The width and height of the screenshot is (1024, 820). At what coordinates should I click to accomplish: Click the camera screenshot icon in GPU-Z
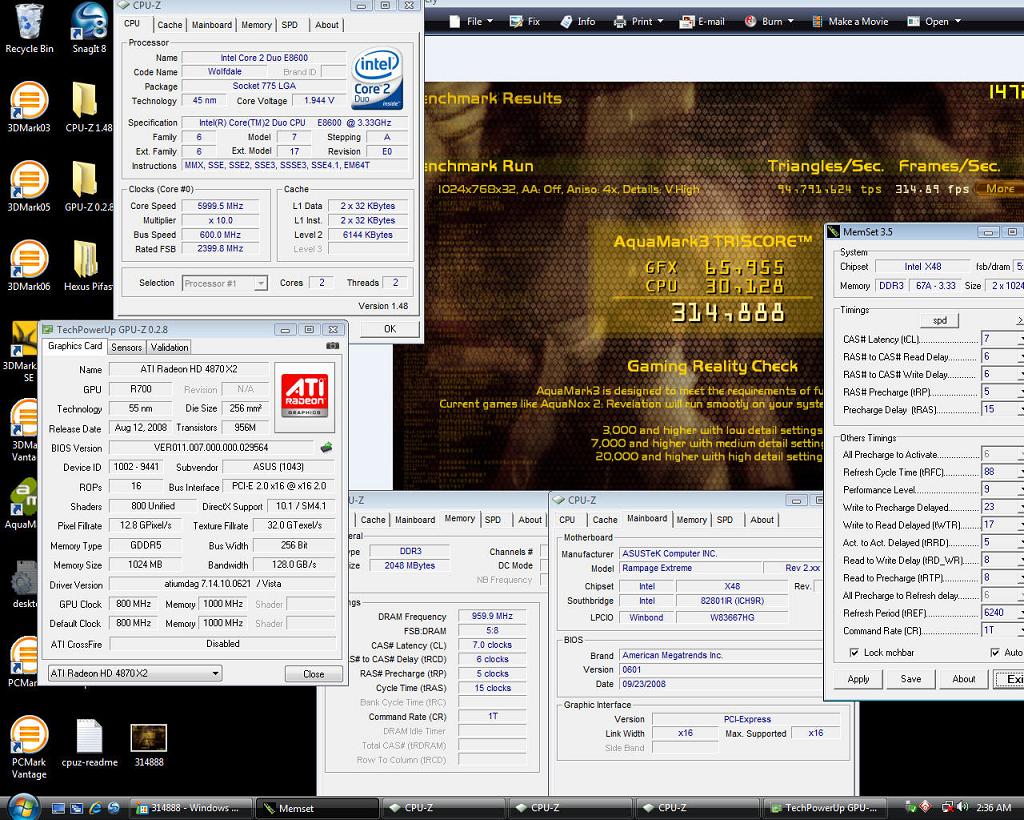tap(332, 346)
